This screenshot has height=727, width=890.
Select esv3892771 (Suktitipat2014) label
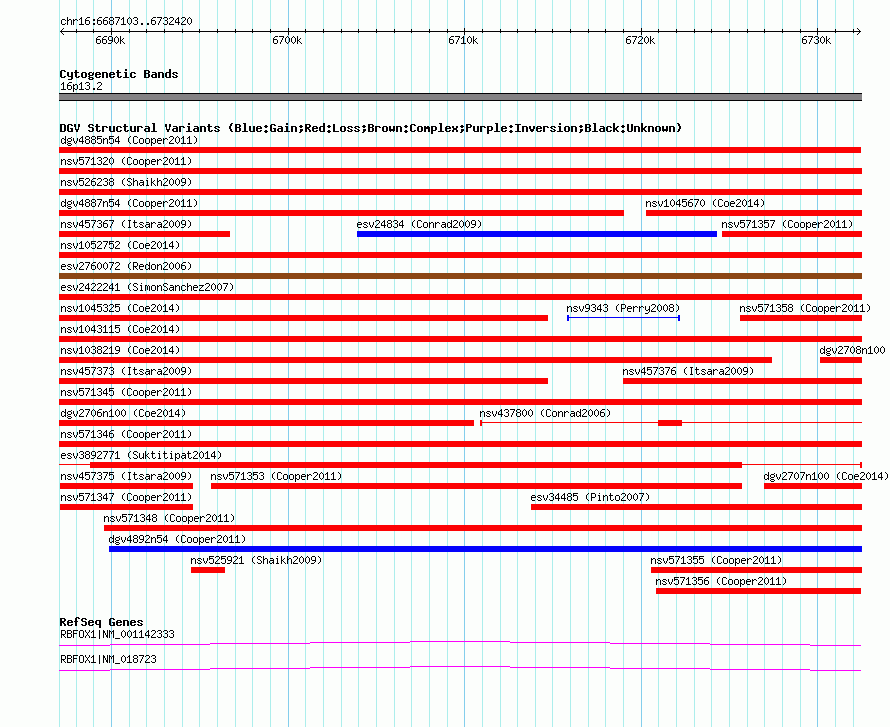click(x=141, y=455)
